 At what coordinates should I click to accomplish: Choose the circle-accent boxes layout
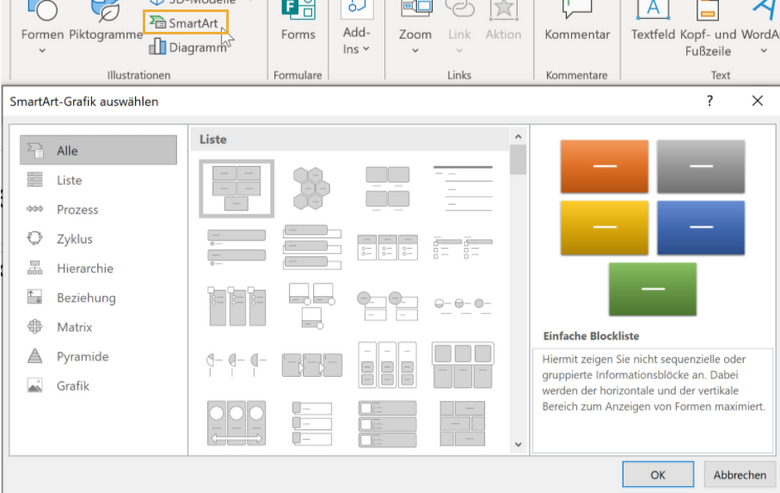tap(388, 305)
